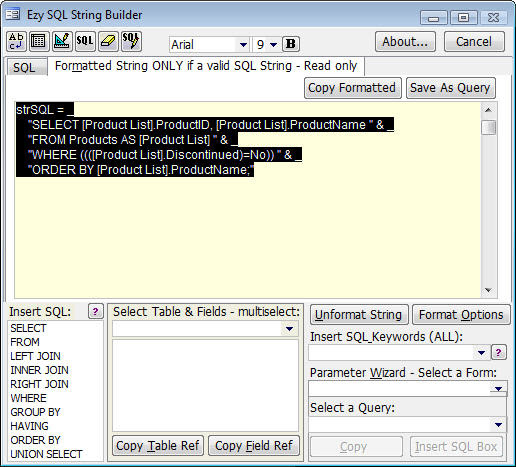Click the Copy Formatted button
The height and width of the screenshot is (467, 516).
point(353,88)
